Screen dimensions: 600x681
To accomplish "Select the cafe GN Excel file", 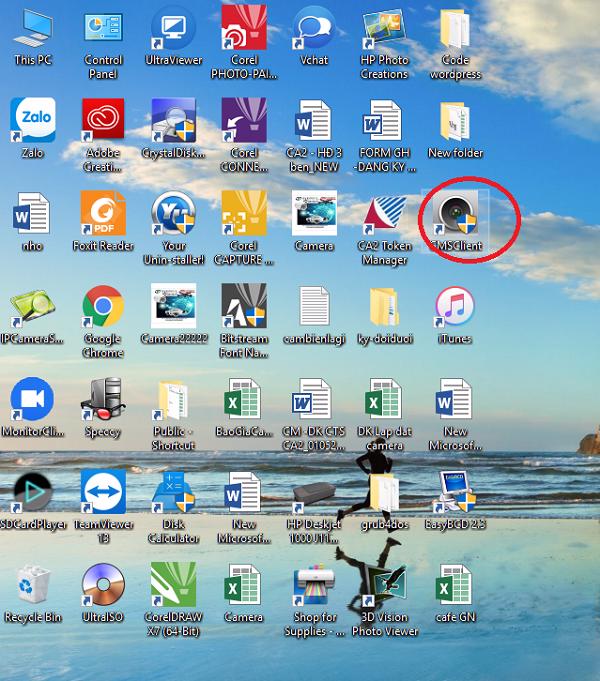I will [455, 585].
